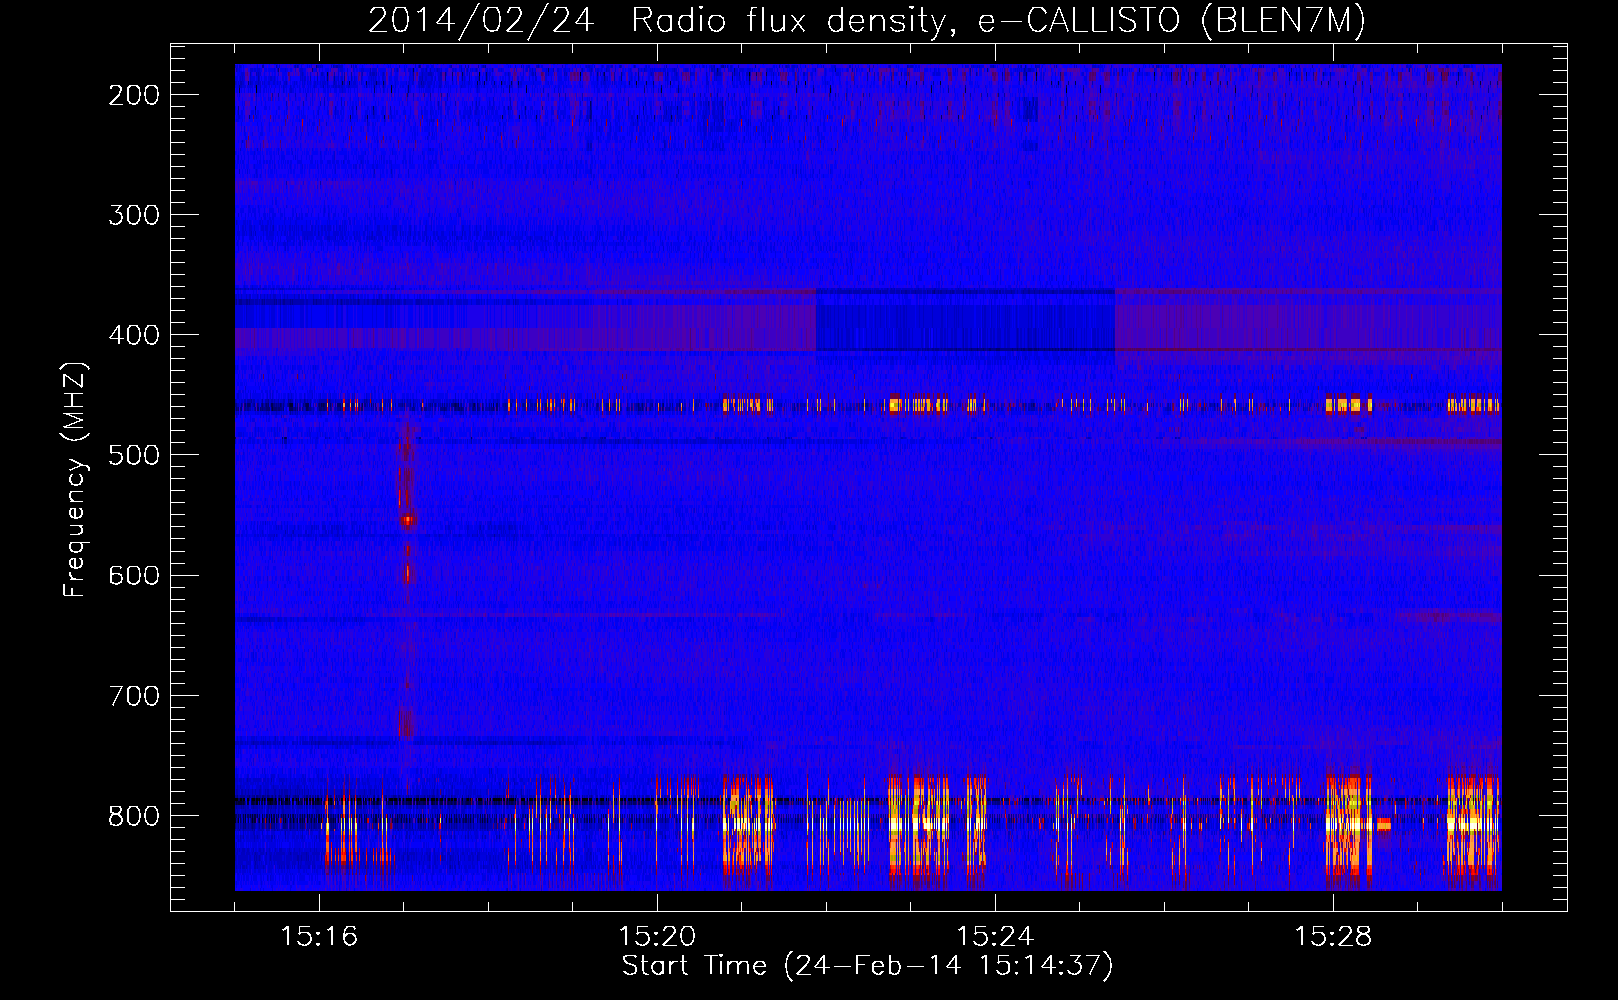The width and height of the screenshot is (1618, 1000).
Task: Click the plot title '2014/02/24 Radio flux density'
Action: (867, 20)
